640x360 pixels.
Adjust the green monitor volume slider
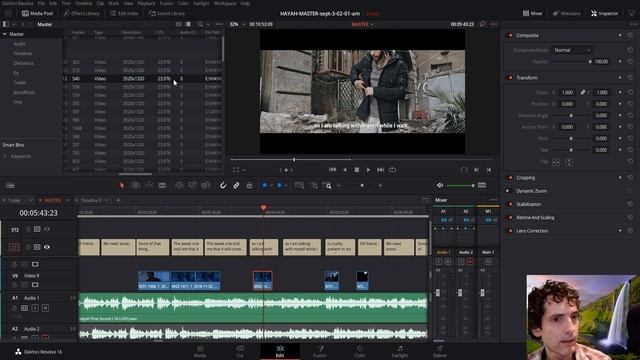pos(460,186)
